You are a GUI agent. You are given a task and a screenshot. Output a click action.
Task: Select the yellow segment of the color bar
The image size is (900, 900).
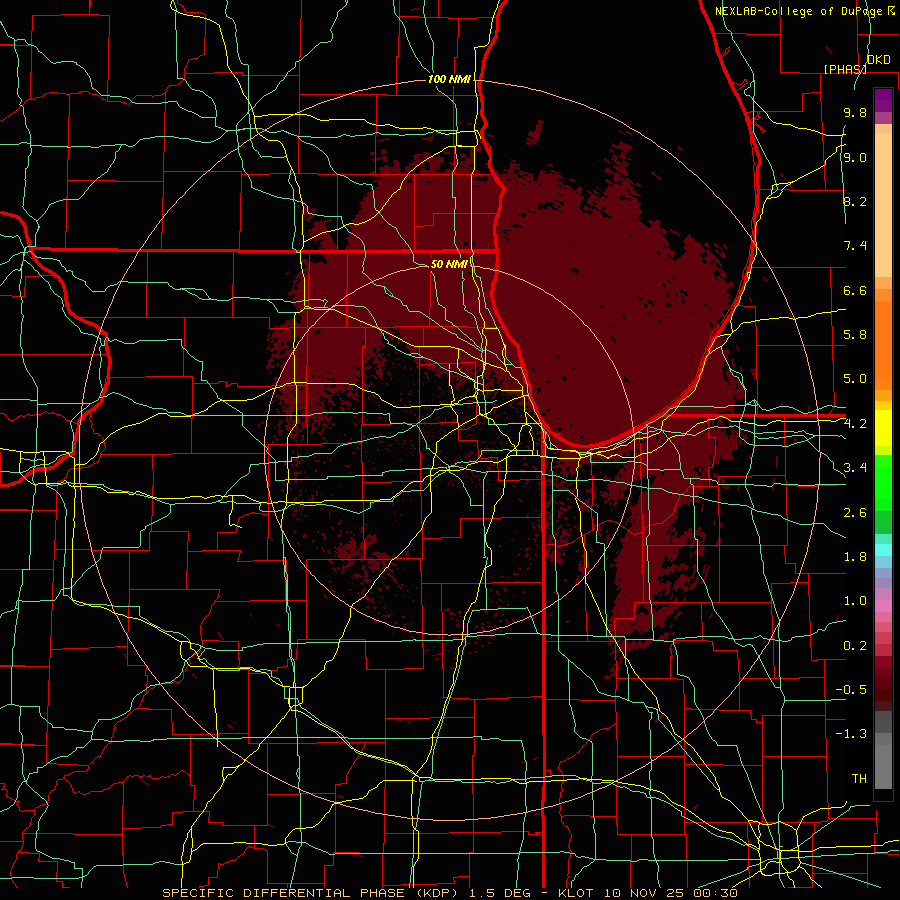883,428
